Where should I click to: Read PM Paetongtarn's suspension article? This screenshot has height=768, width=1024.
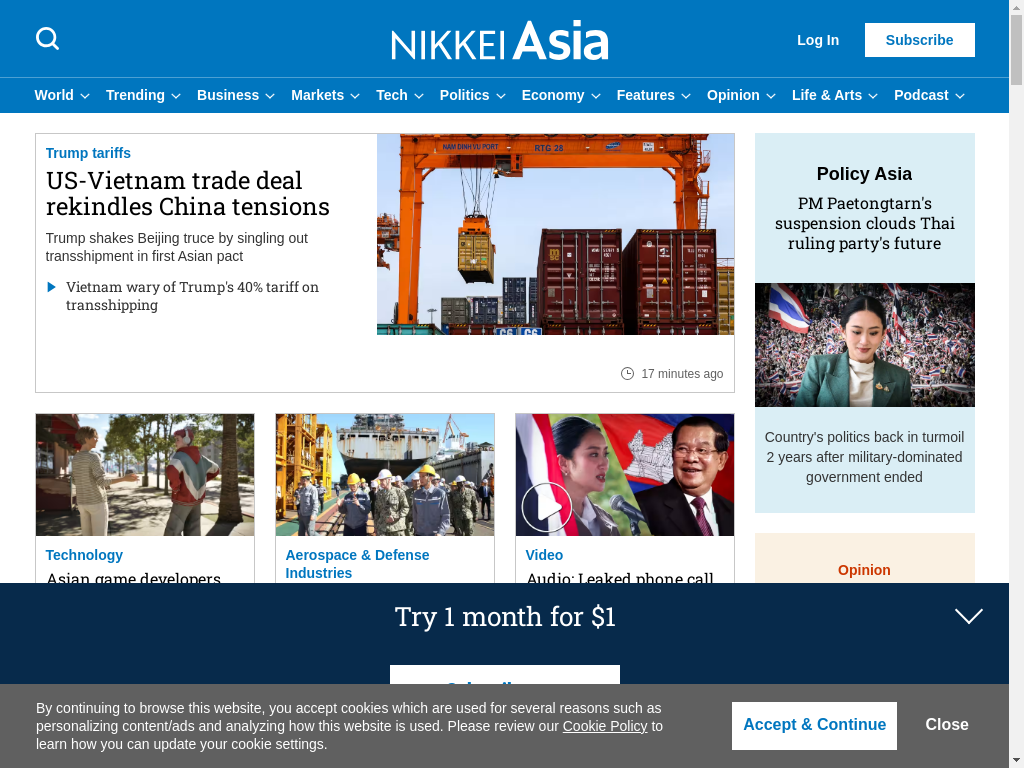click(864, 223)
